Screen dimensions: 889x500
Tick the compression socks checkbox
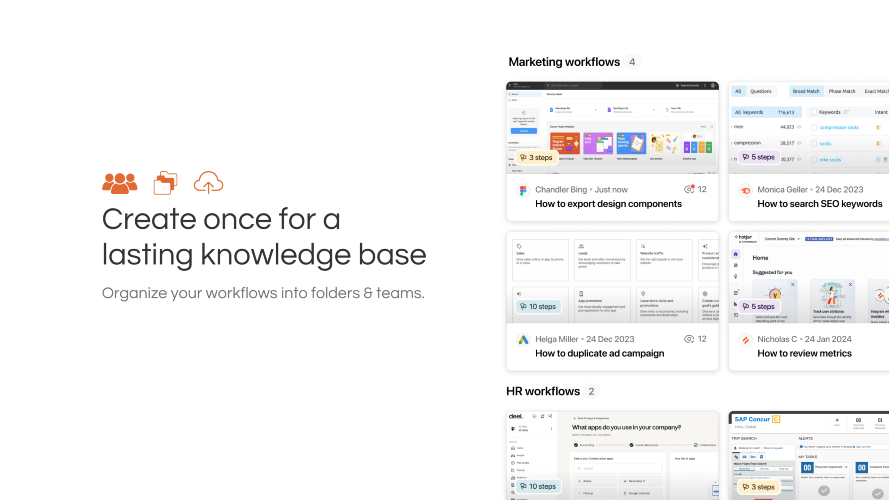pyautogui.click(x=814, y=128)
